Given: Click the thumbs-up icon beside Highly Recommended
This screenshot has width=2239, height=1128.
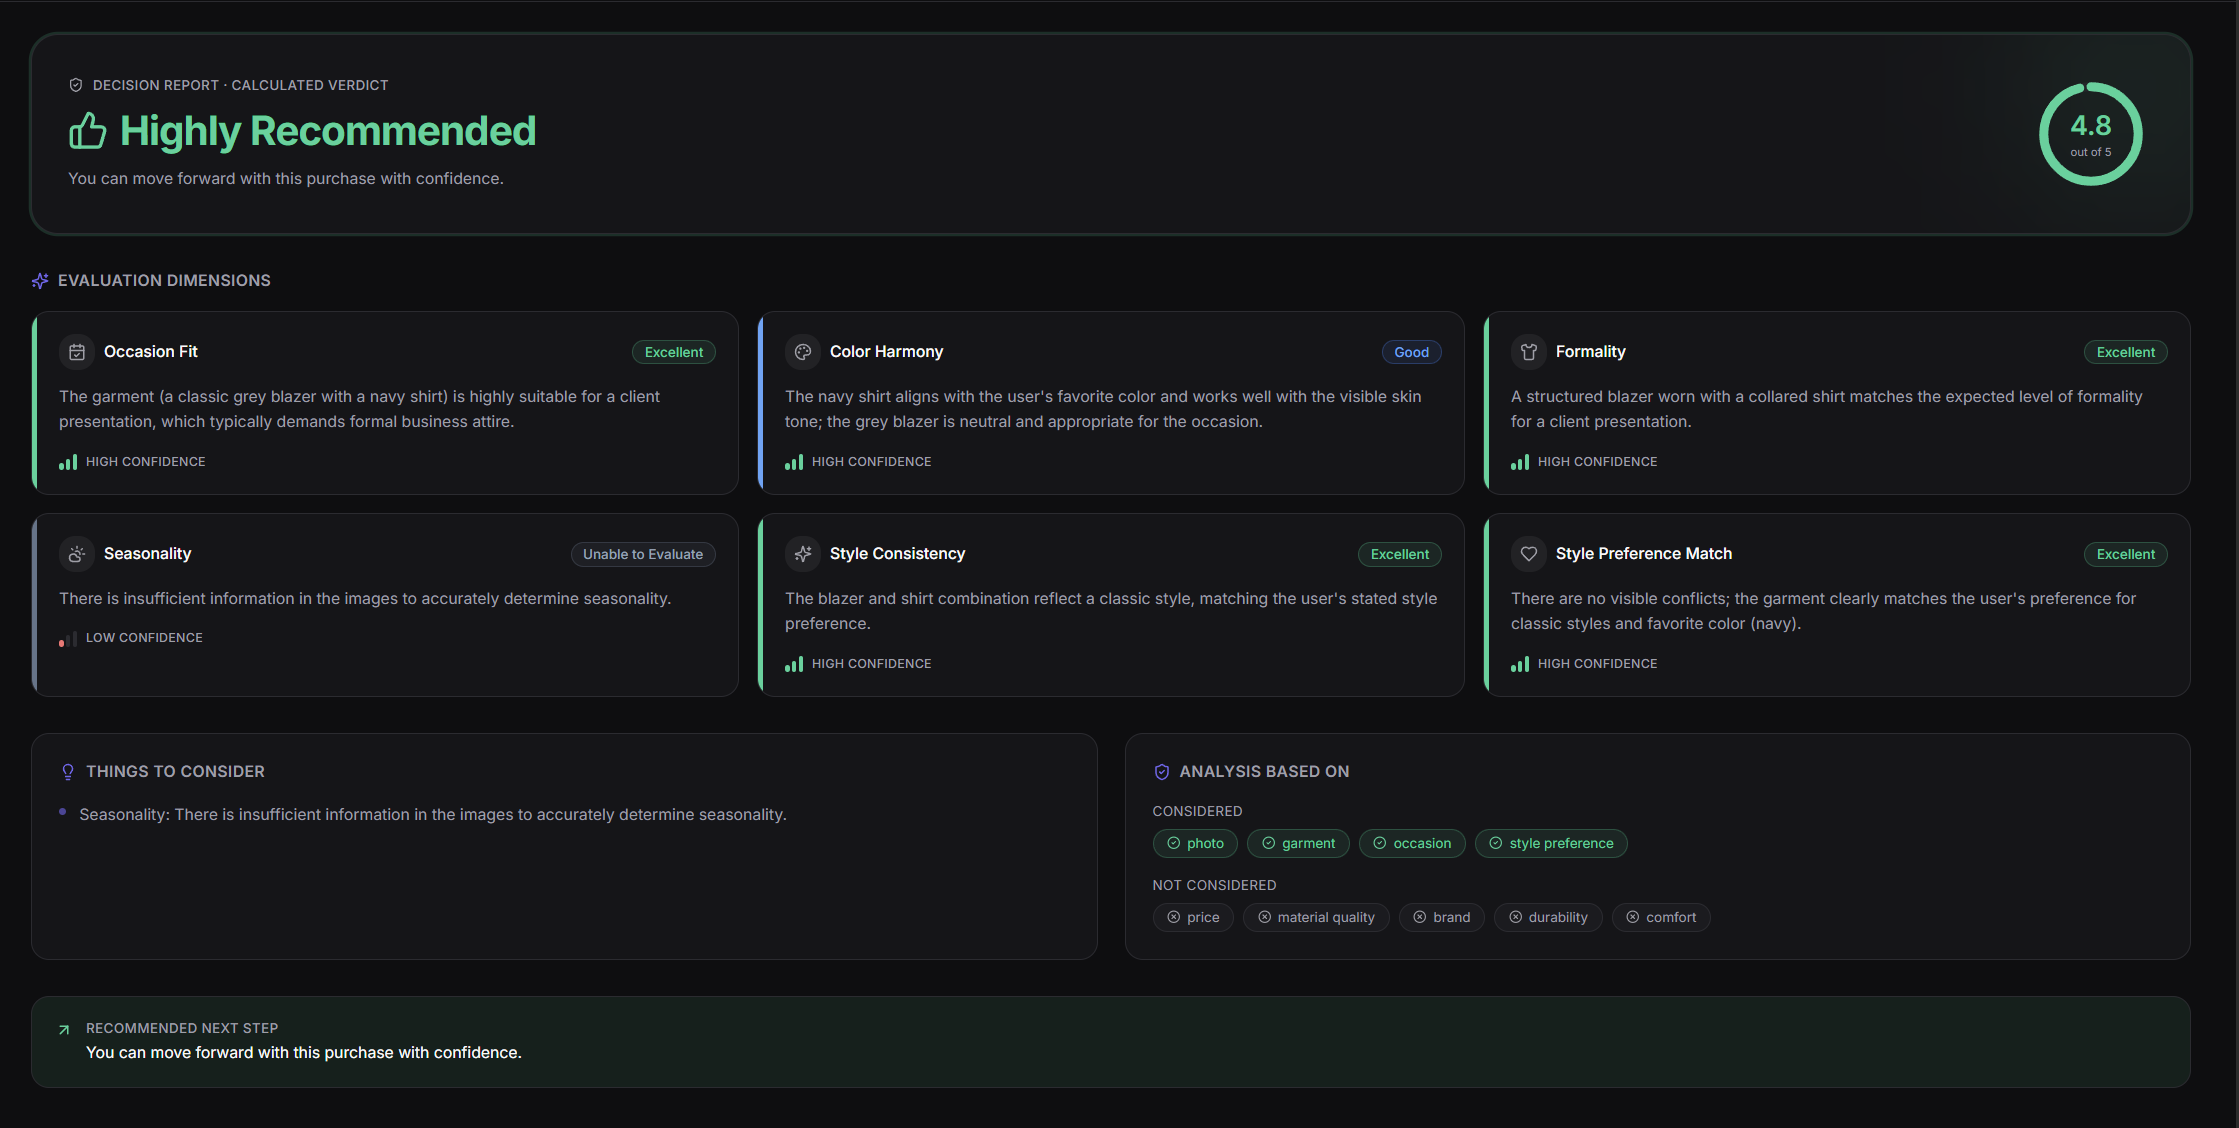Looking at the screenshot, I should point(87,131).
